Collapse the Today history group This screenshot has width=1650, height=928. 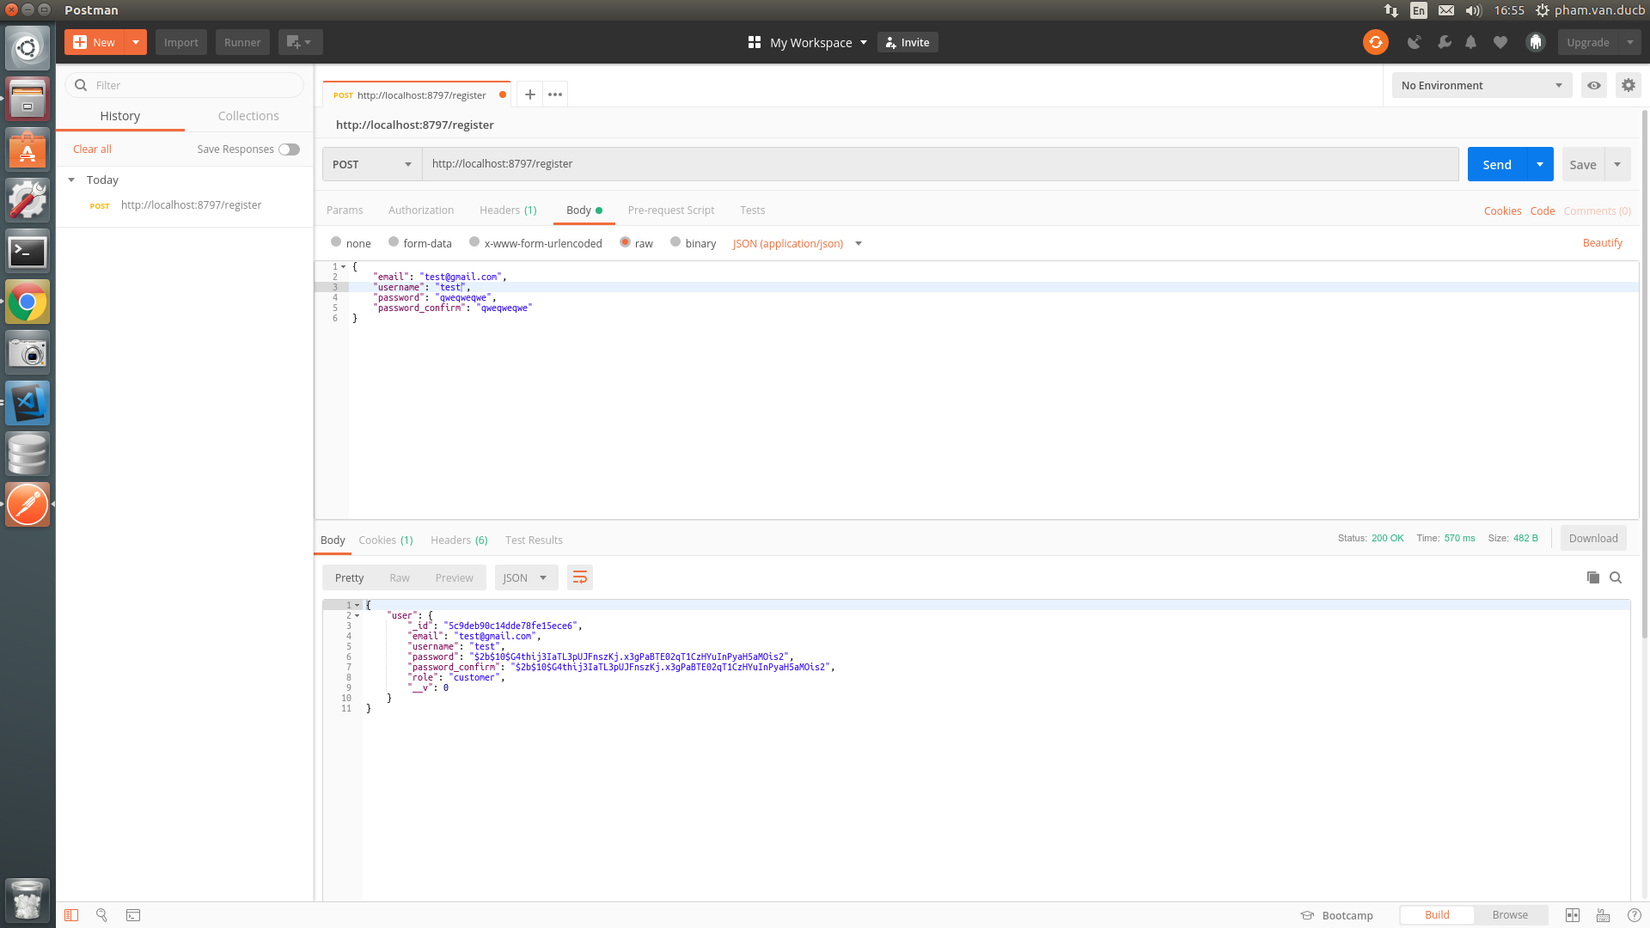72,180
